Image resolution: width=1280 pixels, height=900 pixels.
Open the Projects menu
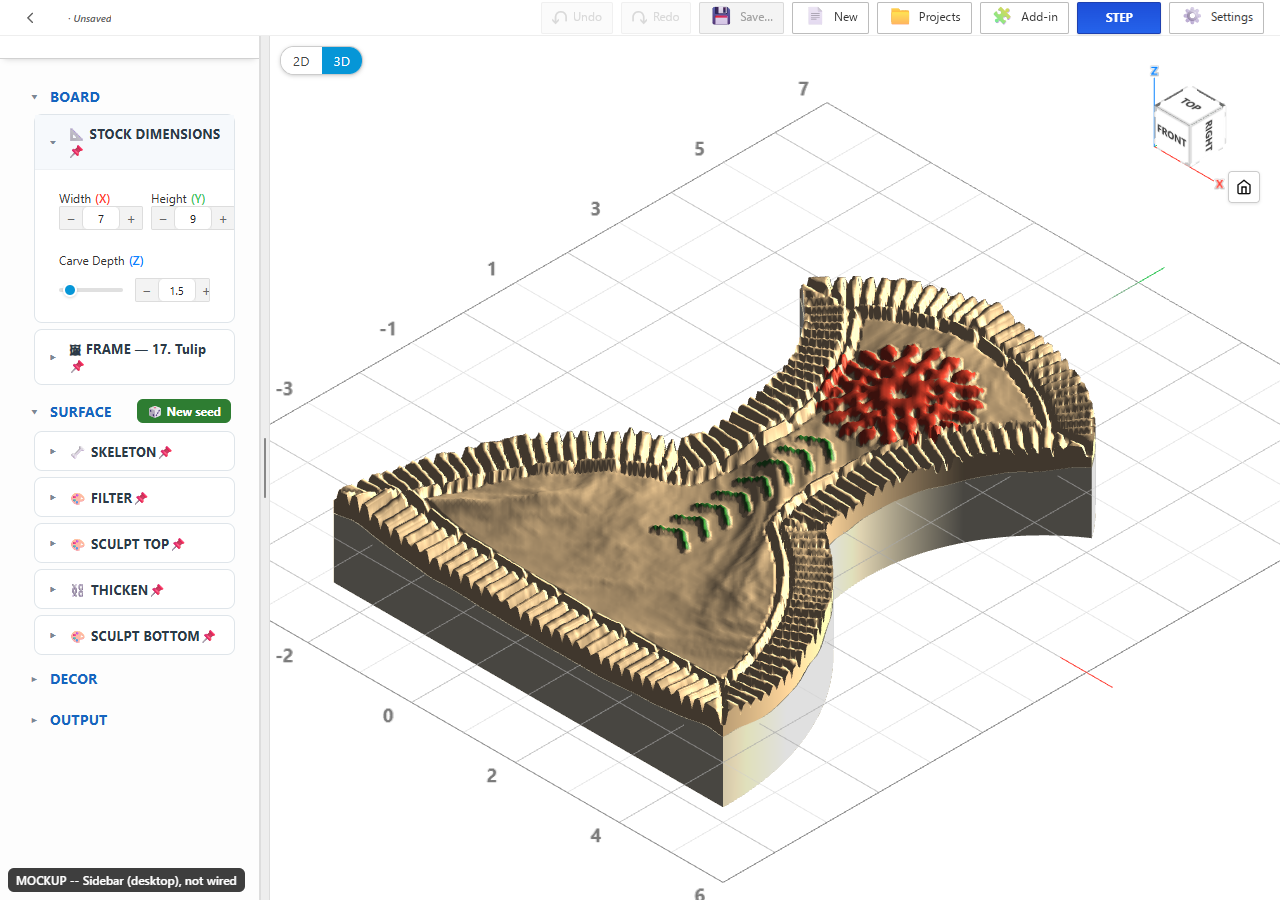924,18
